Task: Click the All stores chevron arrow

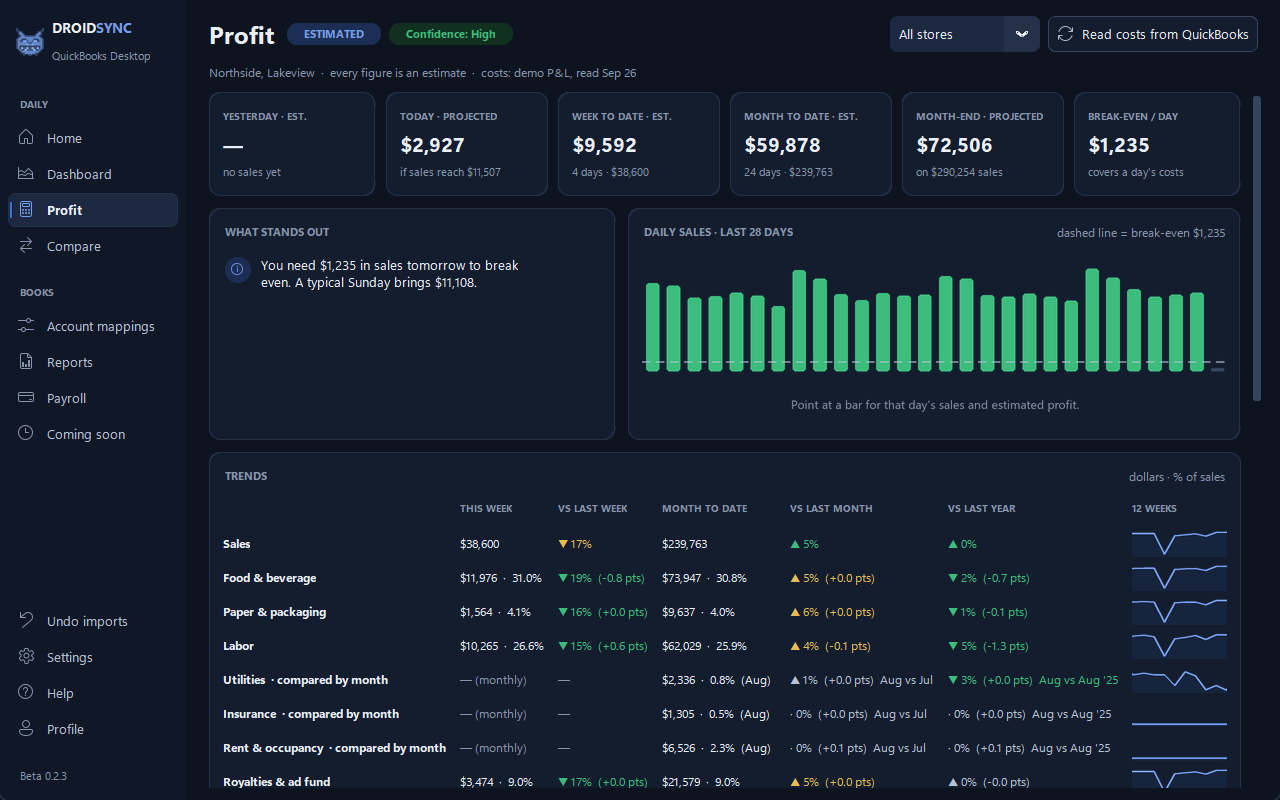Action: [x=1021, y=34]
